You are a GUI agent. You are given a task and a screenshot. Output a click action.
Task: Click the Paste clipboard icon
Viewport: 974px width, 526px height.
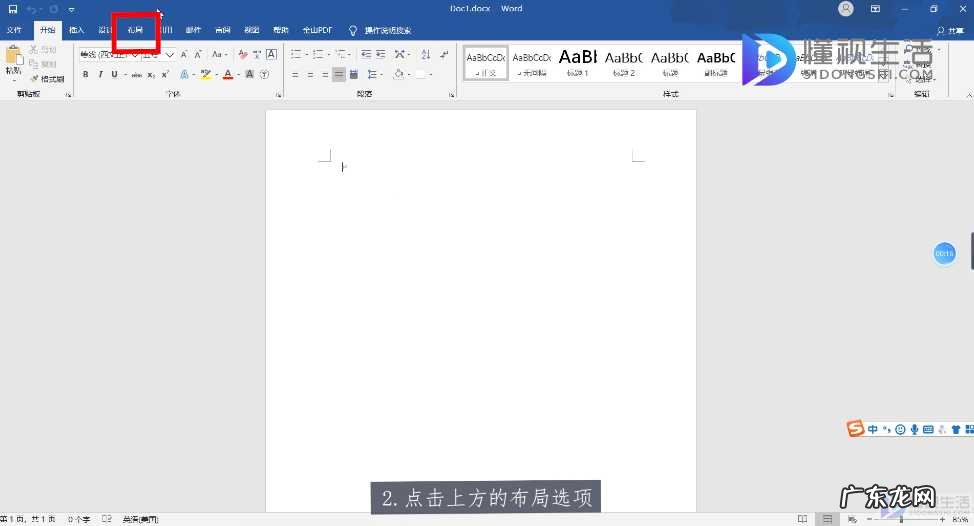[14, 56]
